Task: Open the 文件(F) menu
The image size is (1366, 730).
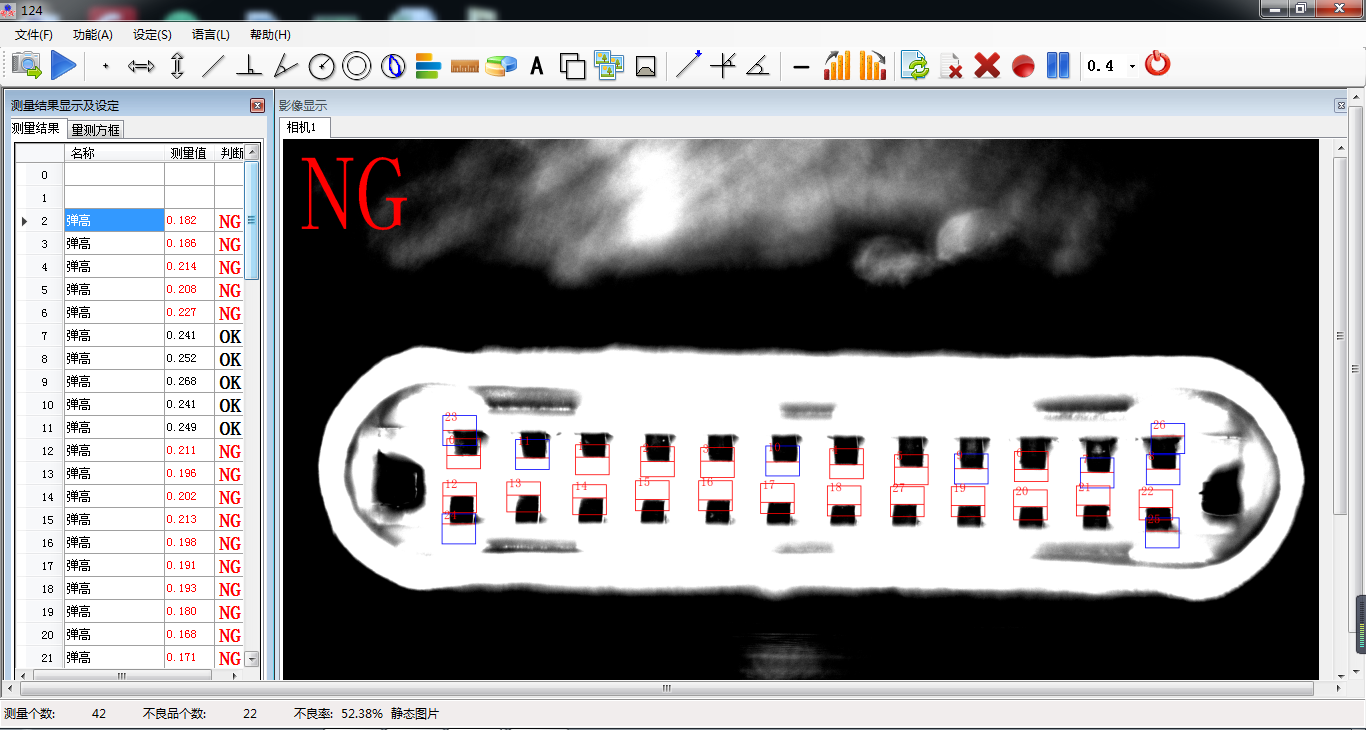Action: [x=34, y=35]
